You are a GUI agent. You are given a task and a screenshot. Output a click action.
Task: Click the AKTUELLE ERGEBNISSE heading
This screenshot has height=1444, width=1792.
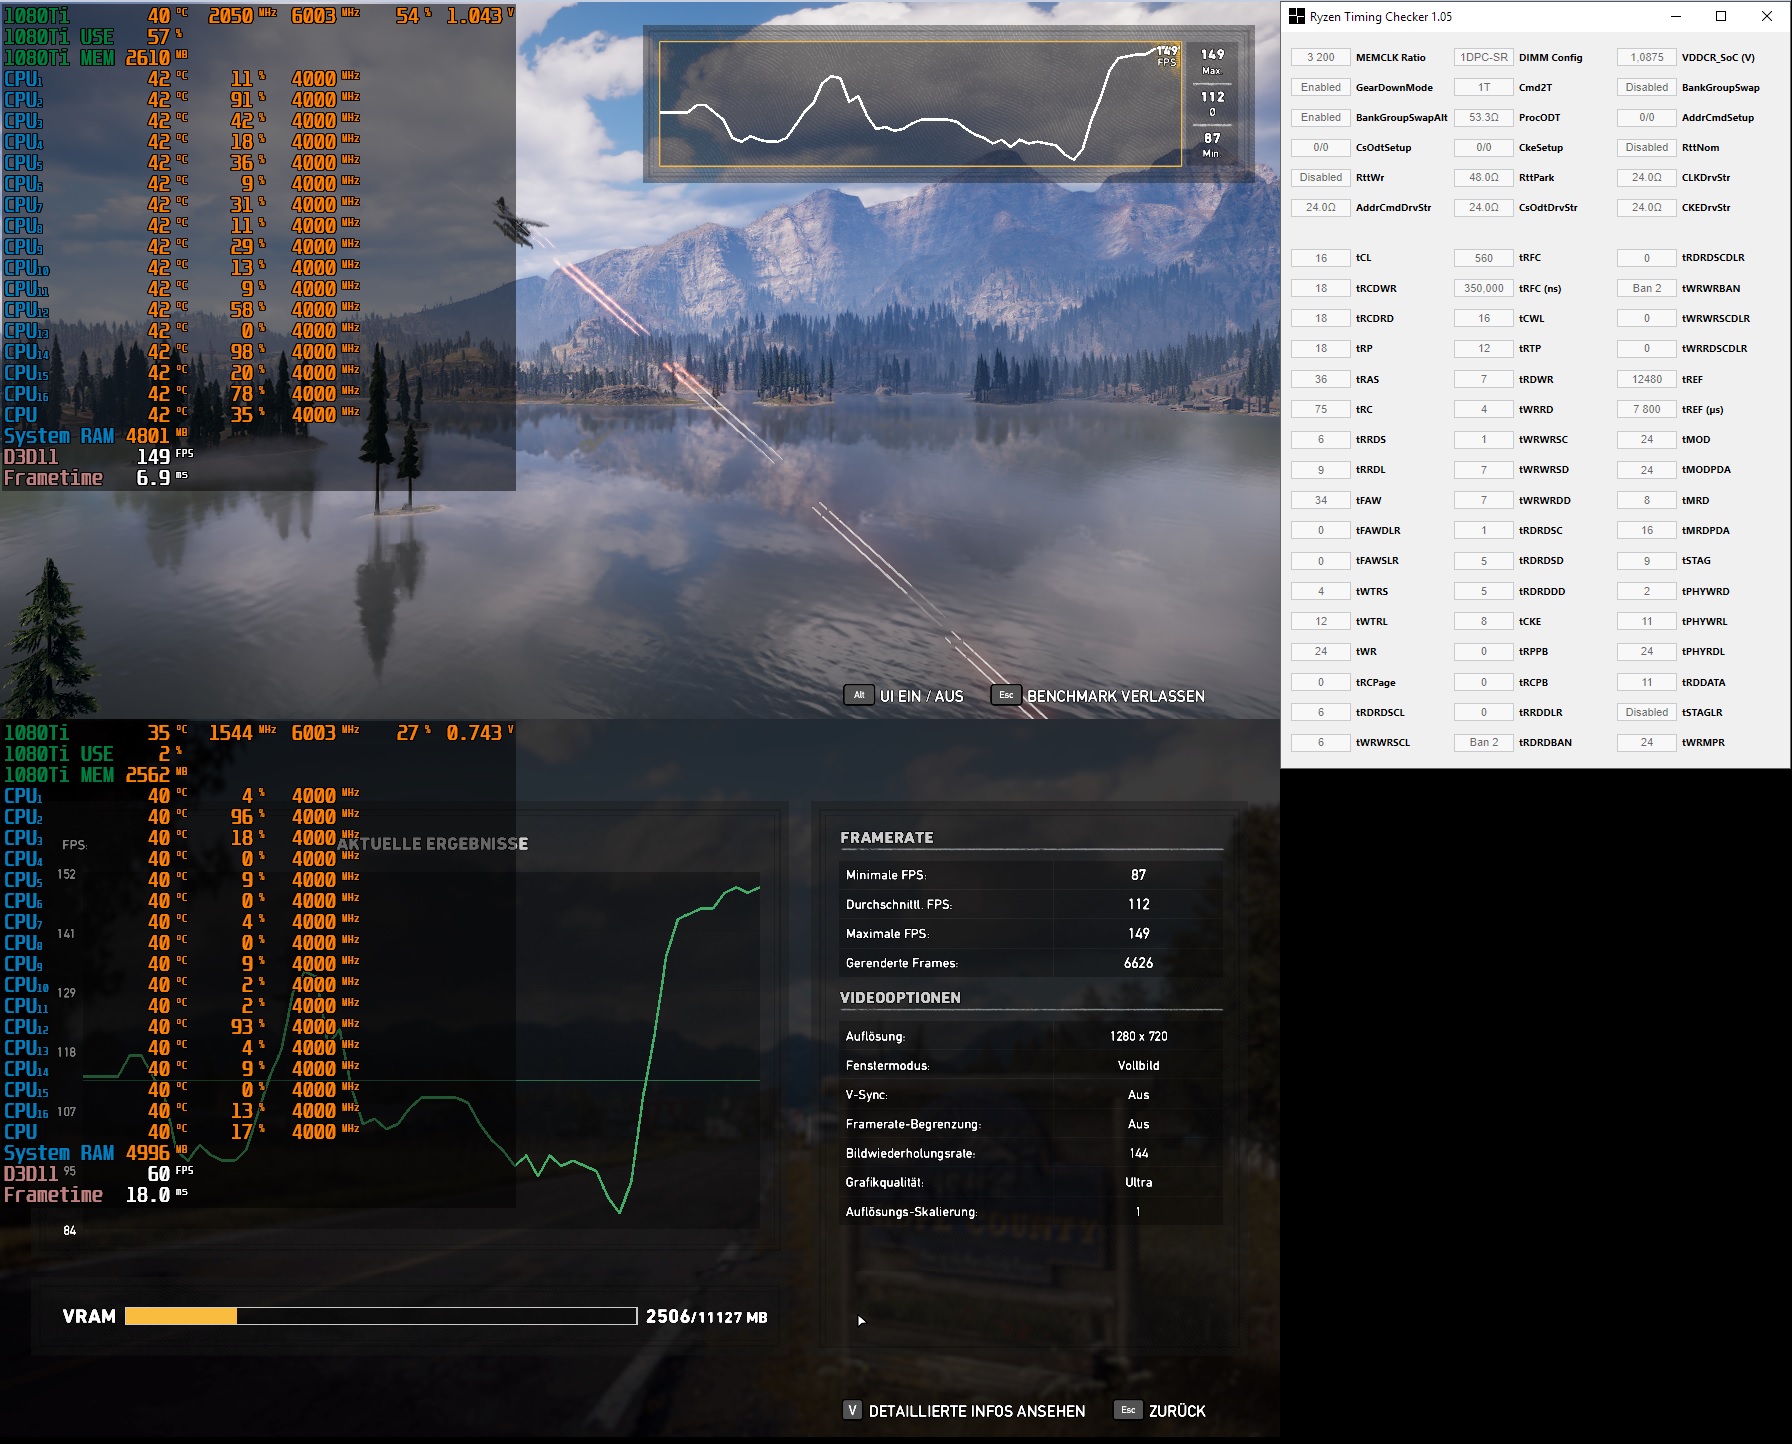point(432,844)
